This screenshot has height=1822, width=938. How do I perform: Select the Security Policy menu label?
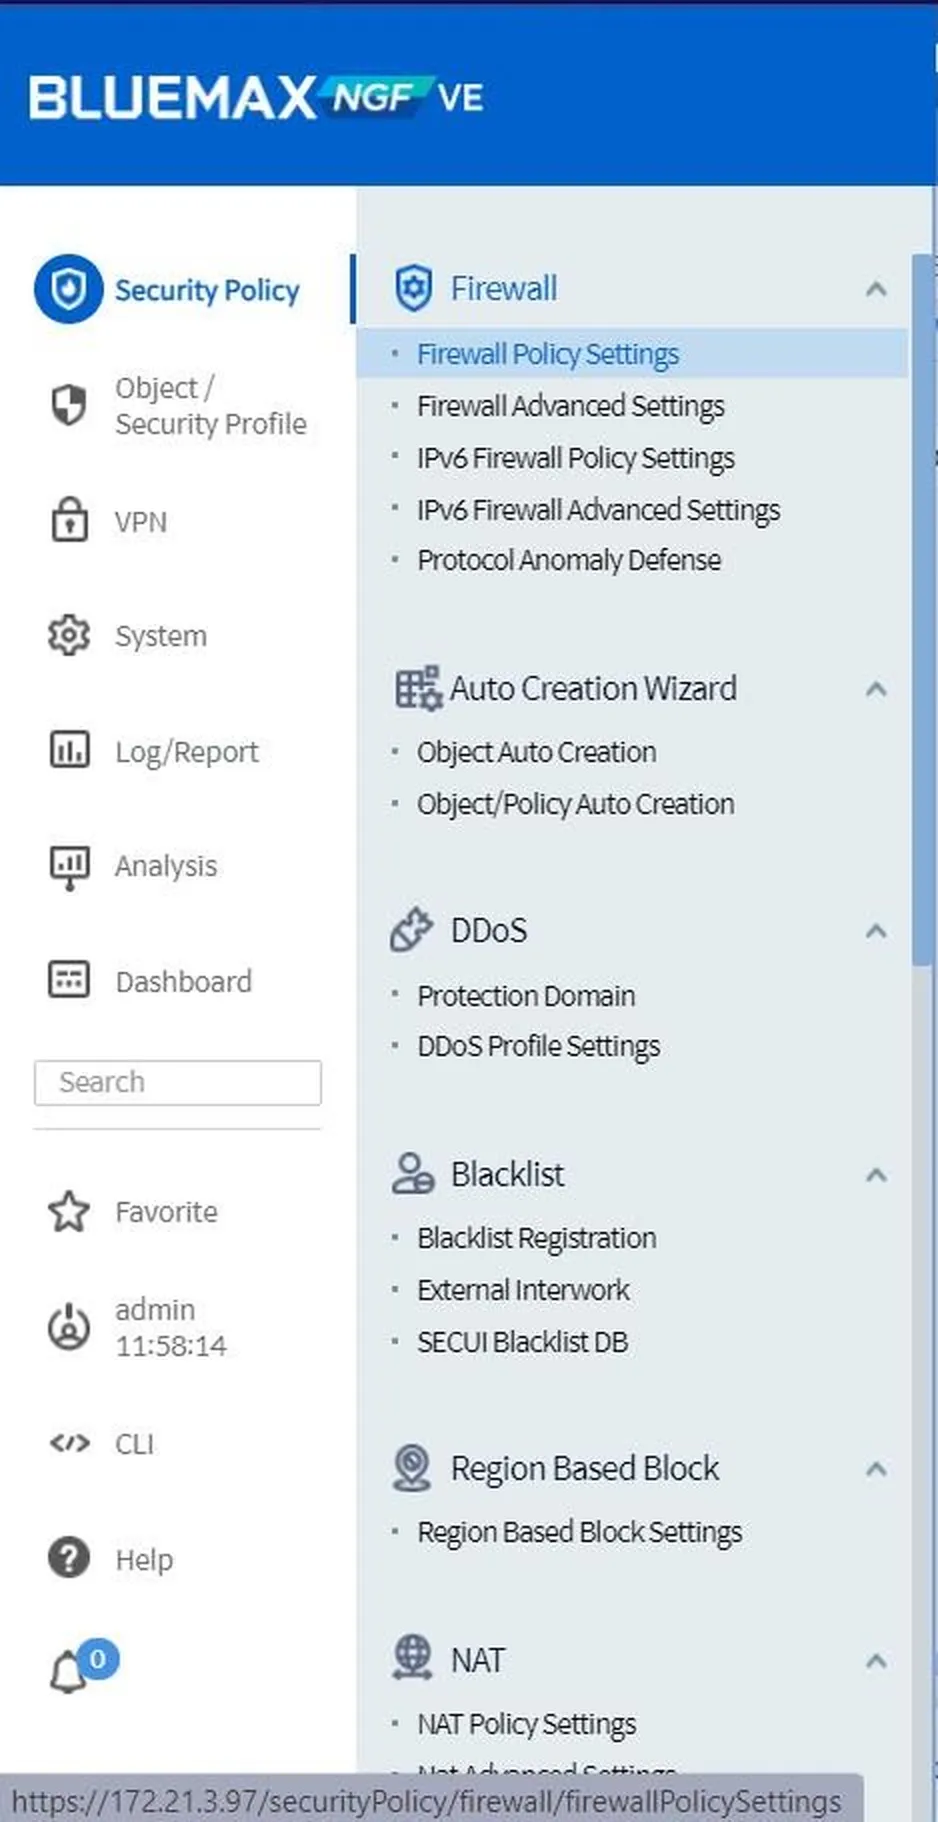point(207,290)
